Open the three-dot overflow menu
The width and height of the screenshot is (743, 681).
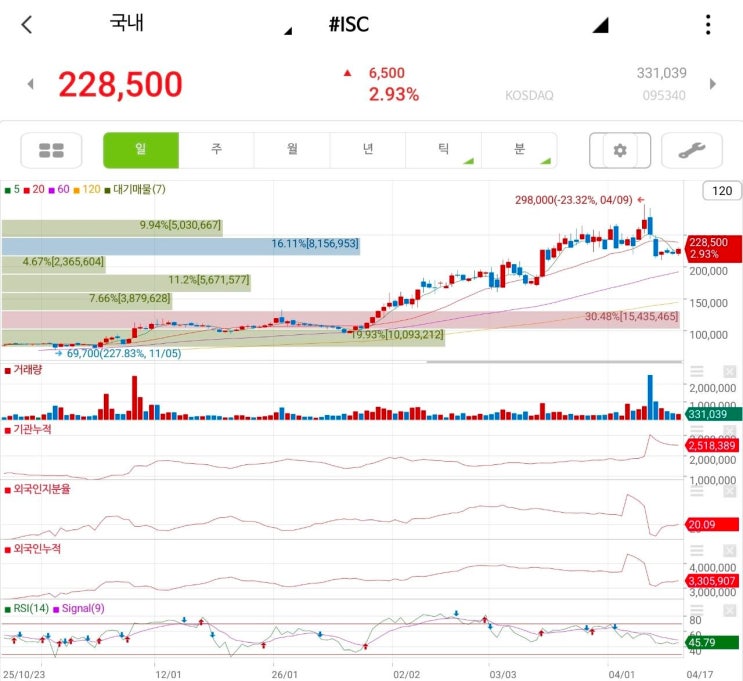[708, 24]
